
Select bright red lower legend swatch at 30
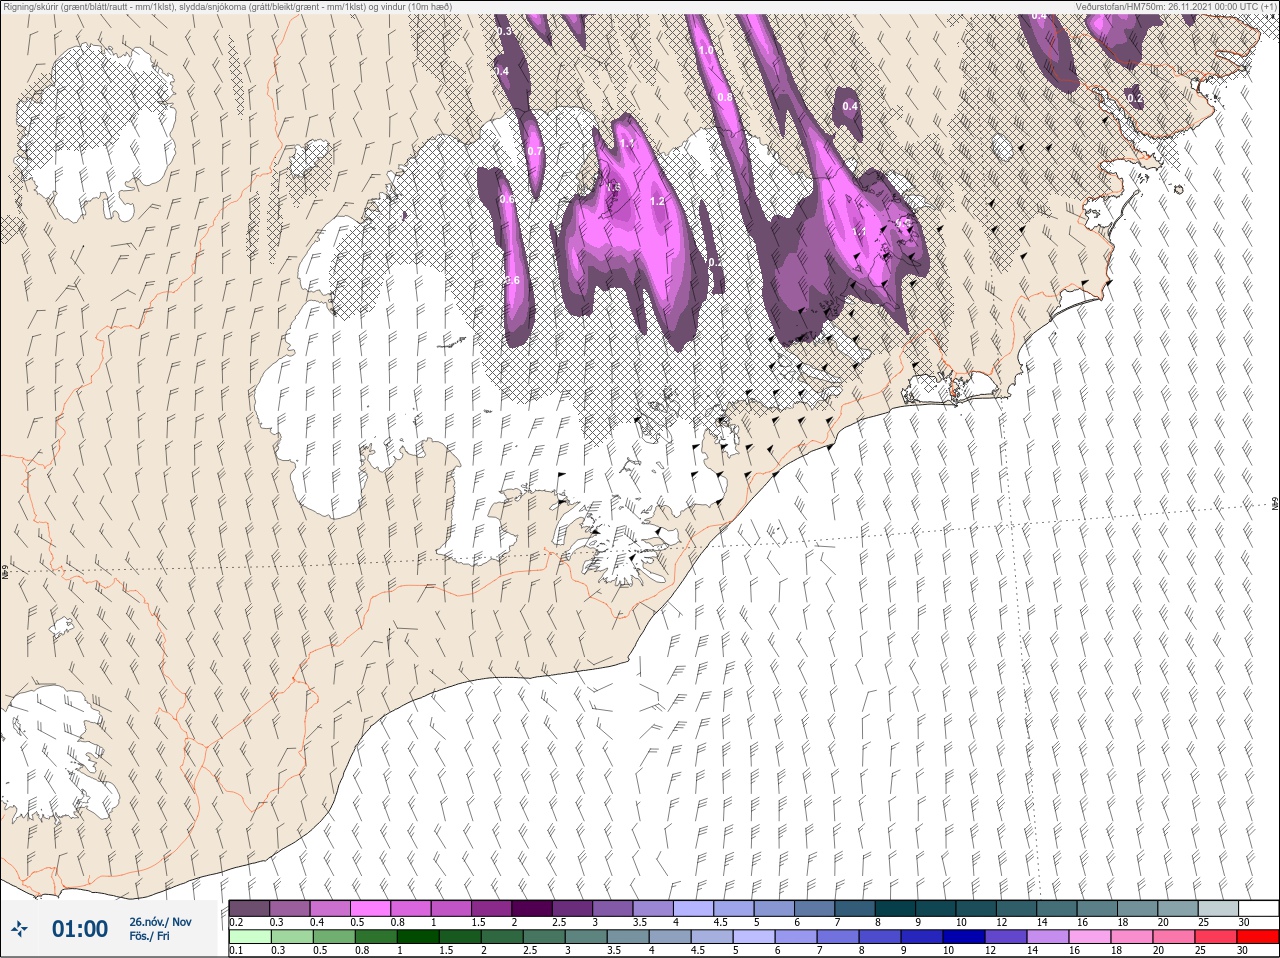(x=1257, y=937)
